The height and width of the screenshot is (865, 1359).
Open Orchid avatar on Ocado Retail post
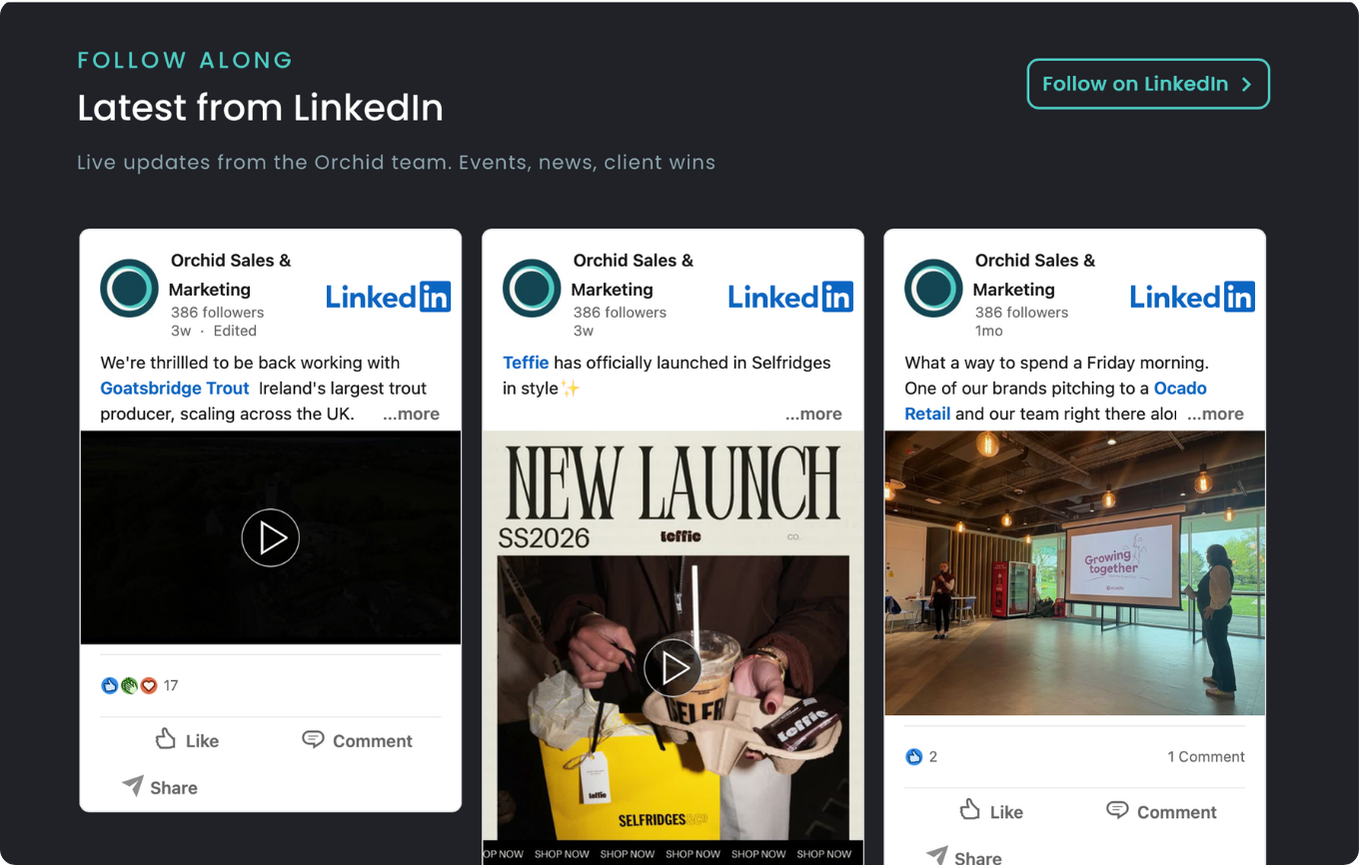pos(933,288)
